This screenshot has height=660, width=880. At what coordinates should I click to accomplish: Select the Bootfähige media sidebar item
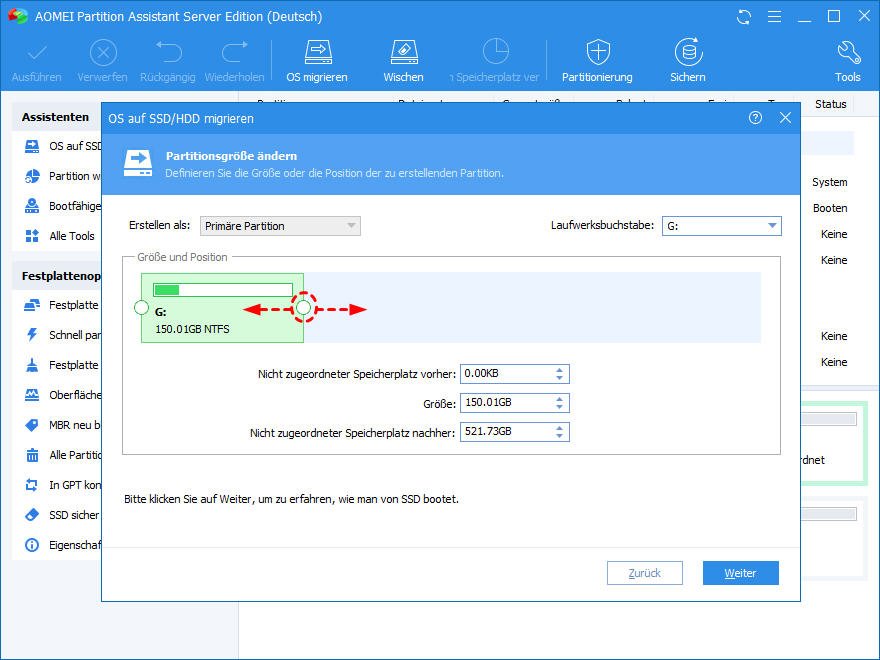point(63,206)
